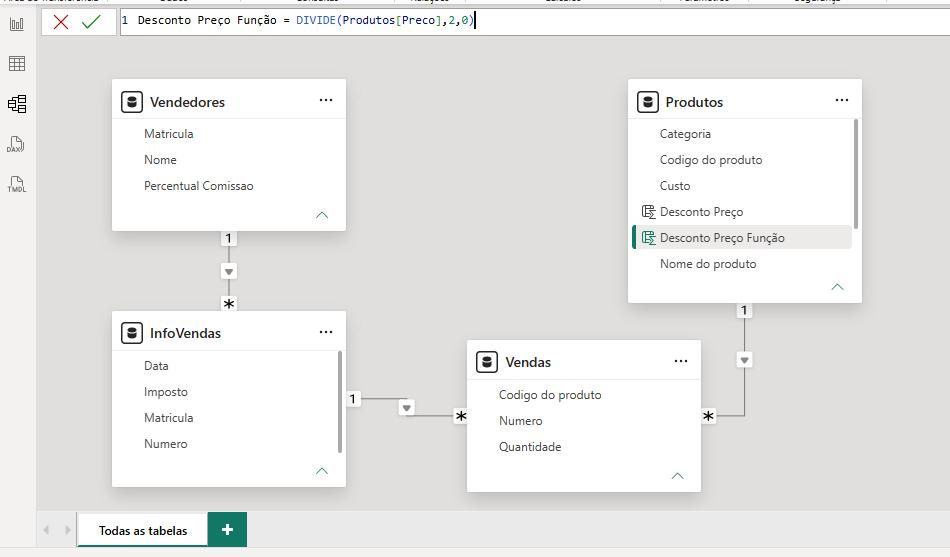
Task: Select Percentual Comissao field
Action: click(x=198, y=186)
